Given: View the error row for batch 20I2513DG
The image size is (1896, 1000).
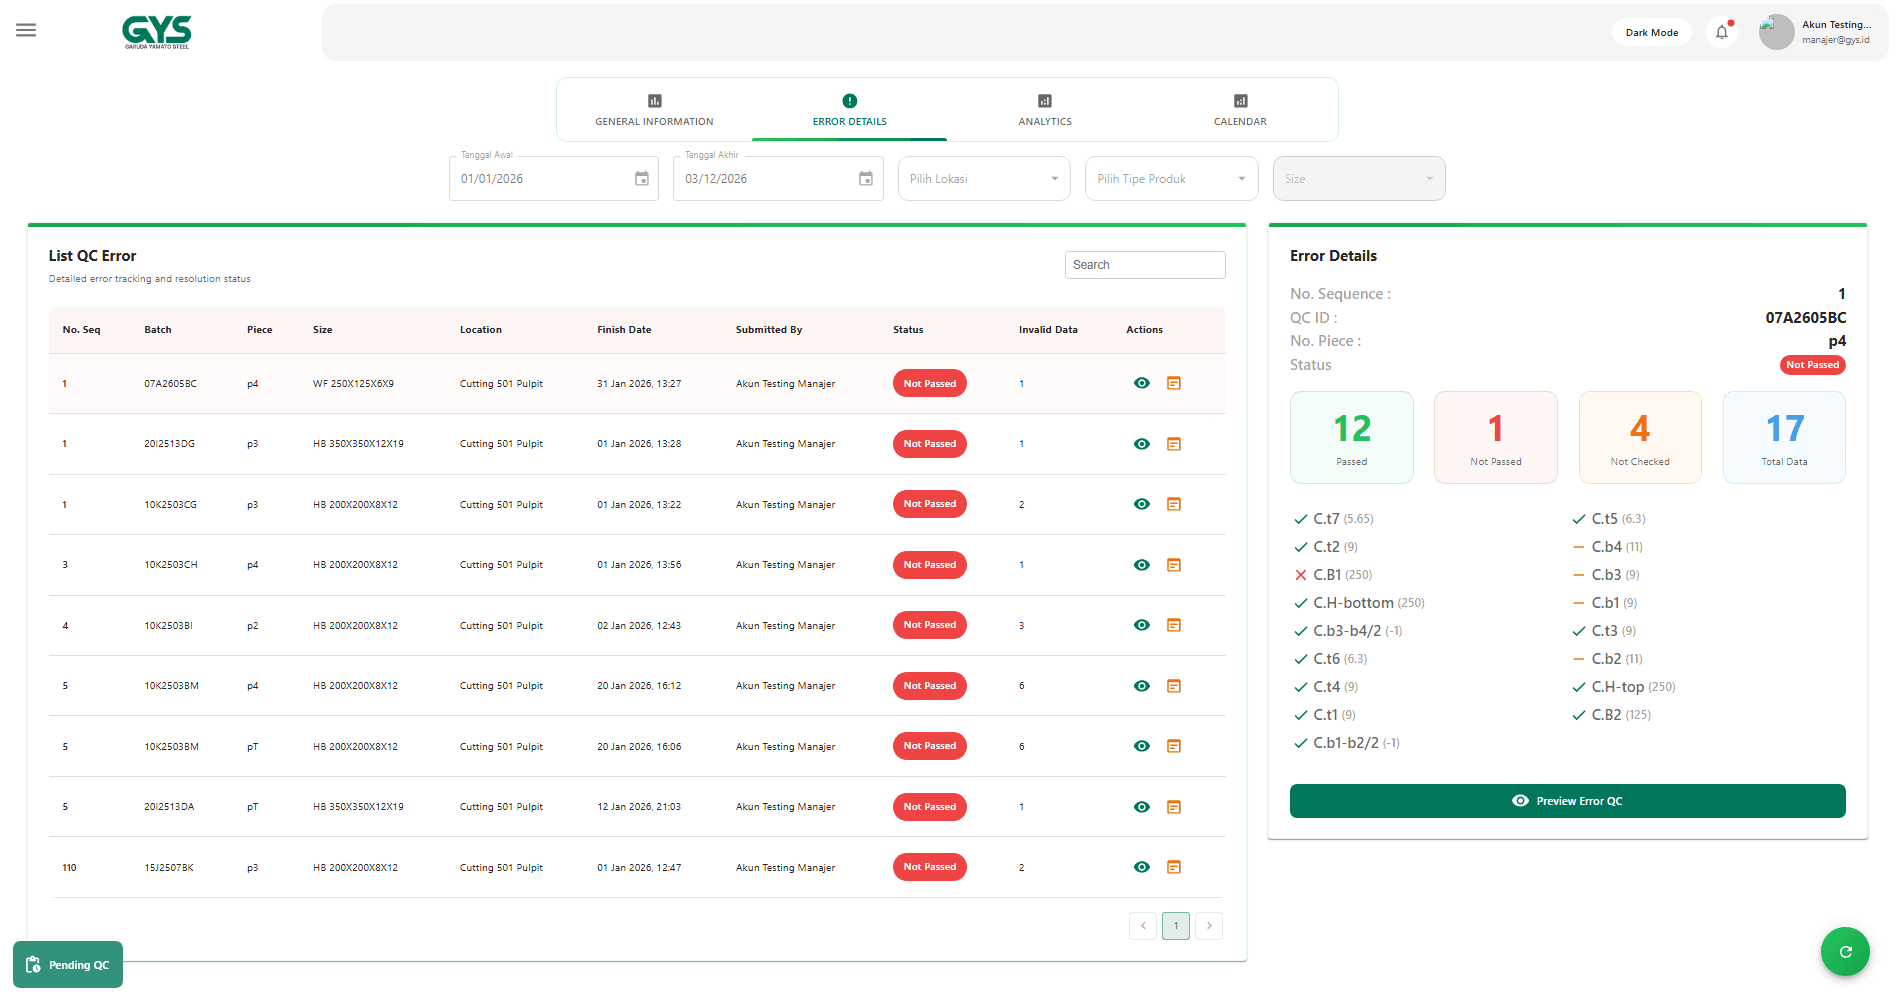Looking at the screenshot, I should click(x=1141, y=444).
